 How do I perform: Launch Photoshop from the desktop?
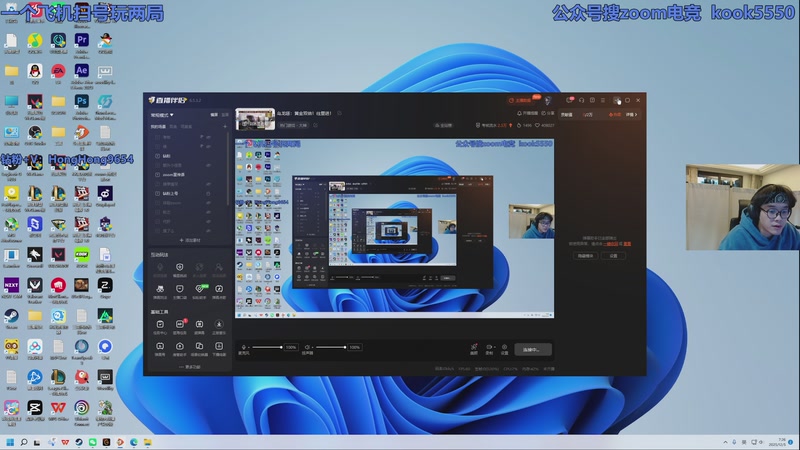tap(82, 102)
